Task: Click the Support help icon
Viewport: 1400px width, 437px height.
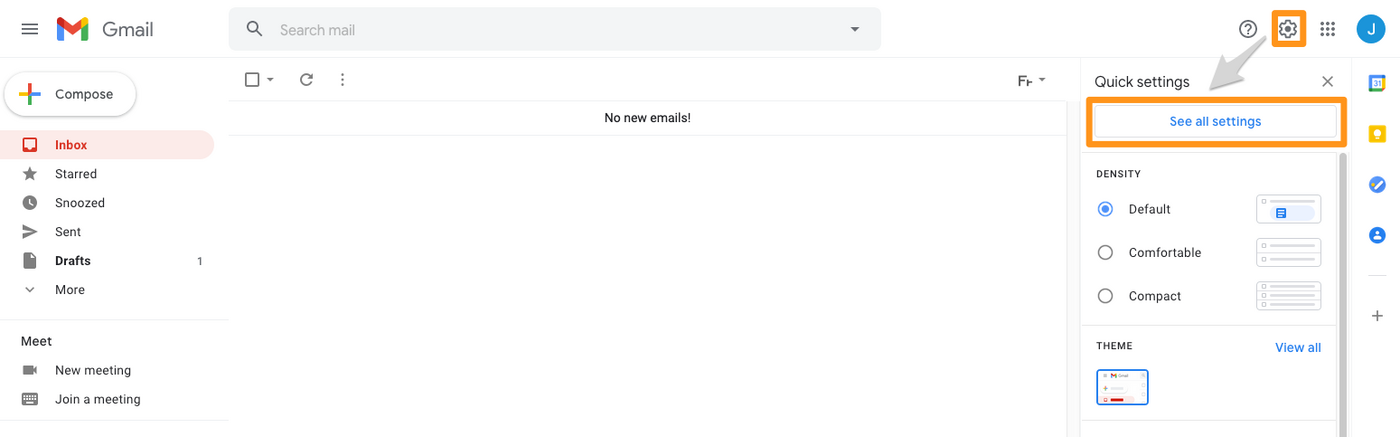Action: pos(1248,29)
